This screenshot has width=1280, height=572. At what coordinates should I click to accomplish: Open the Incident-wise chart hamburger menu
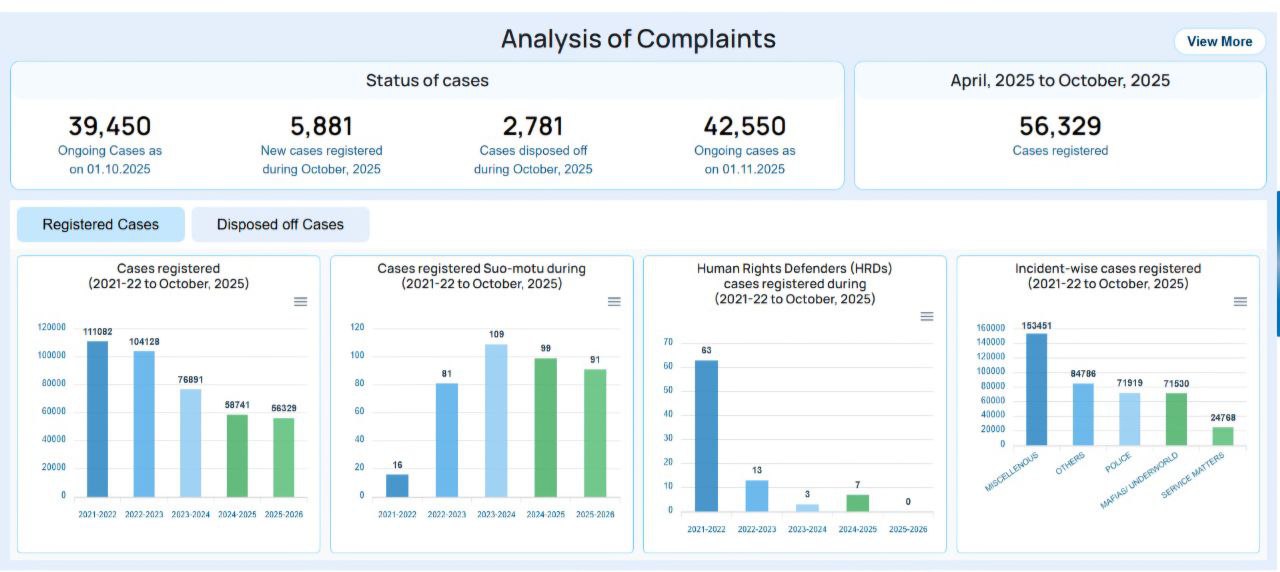point(1240,302)
